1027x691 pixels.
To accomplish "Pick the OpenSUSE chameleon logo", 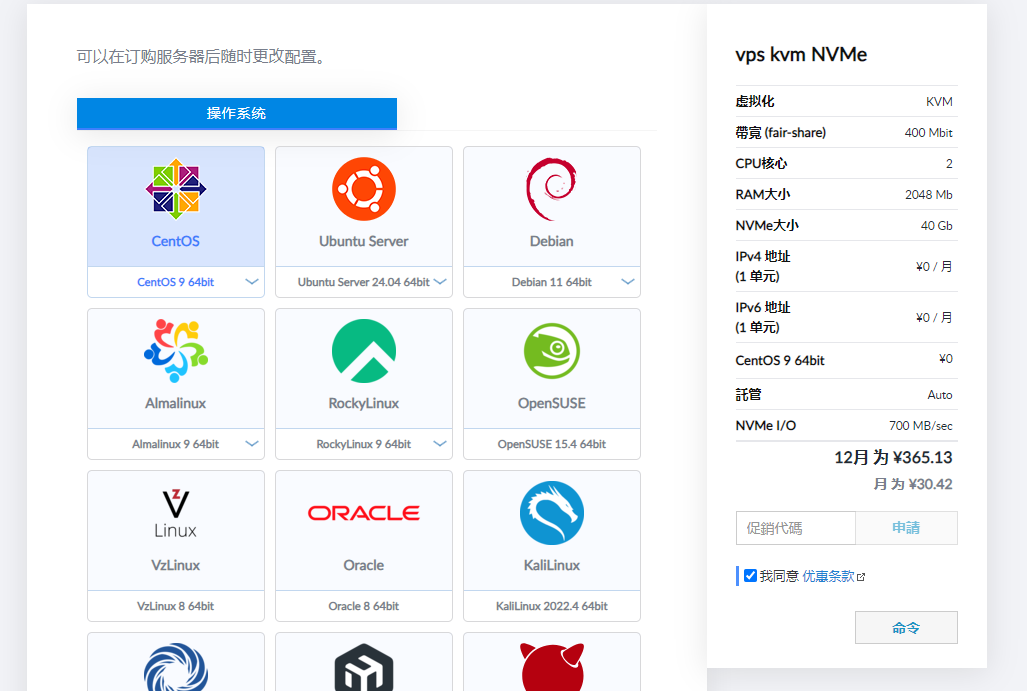I will 551,350.
